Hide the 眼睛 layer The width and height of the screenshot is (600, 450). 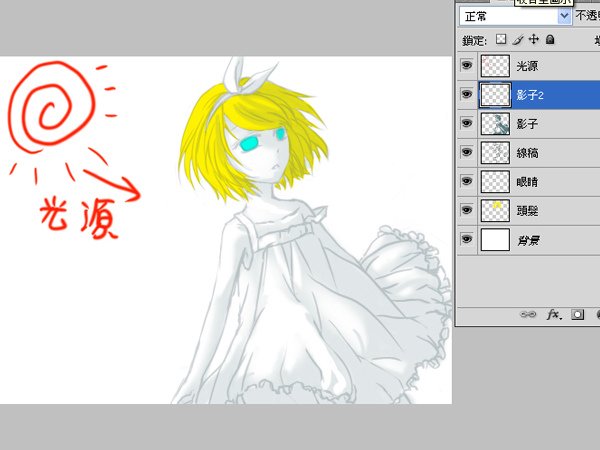(x=467, y=181)
